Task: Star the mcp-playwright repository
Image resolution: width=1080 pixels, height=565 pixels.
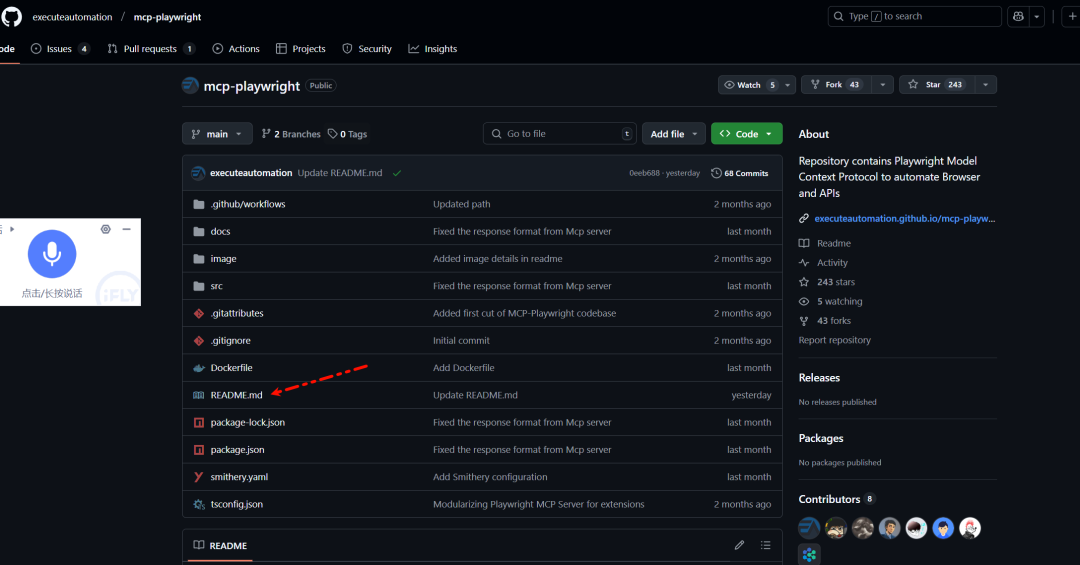Action: [935, 85]
